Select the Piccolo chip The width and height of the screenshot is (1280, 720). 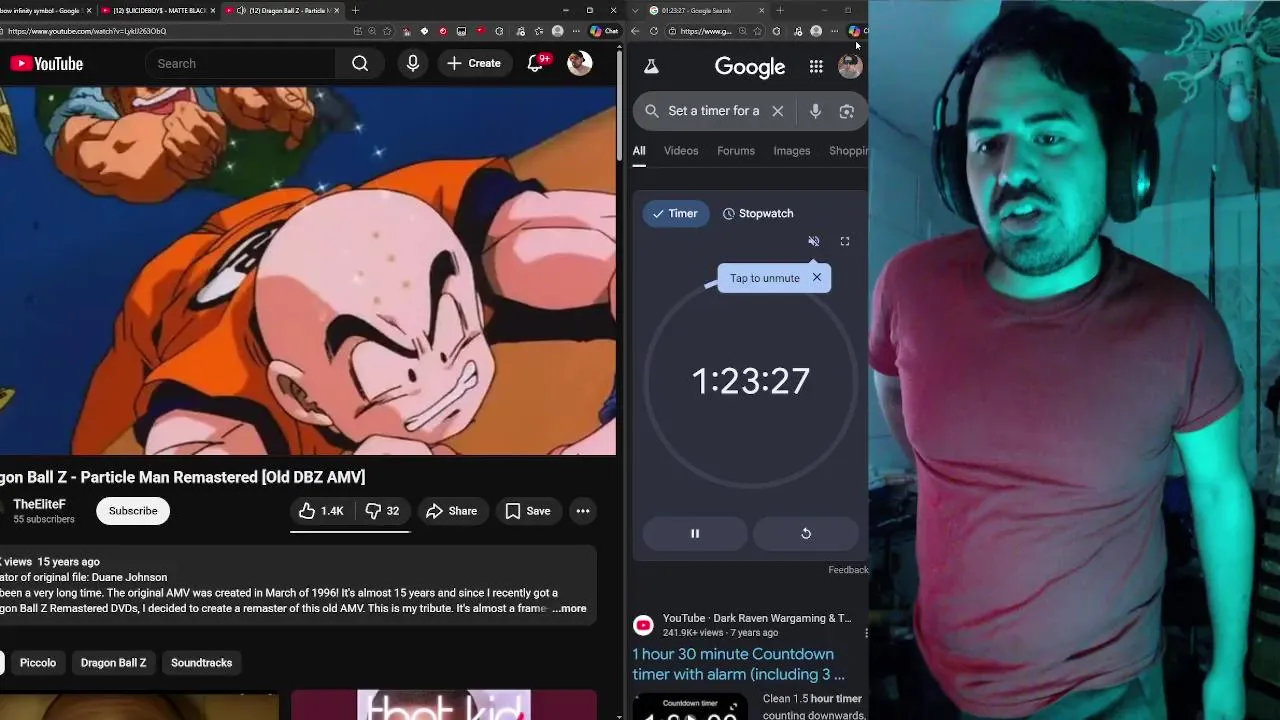(38, 663)
